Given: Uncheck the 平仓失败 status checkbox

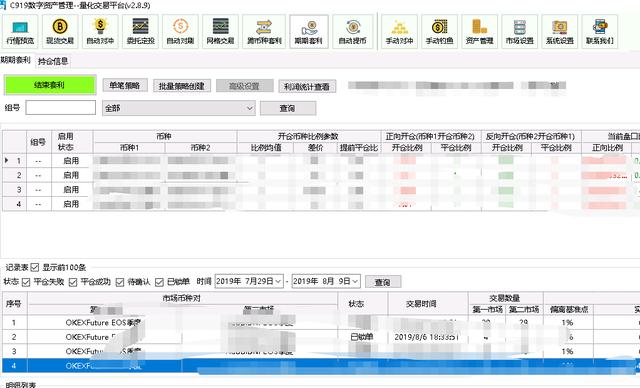Looking at the screenshot, I should coord(26,282).
